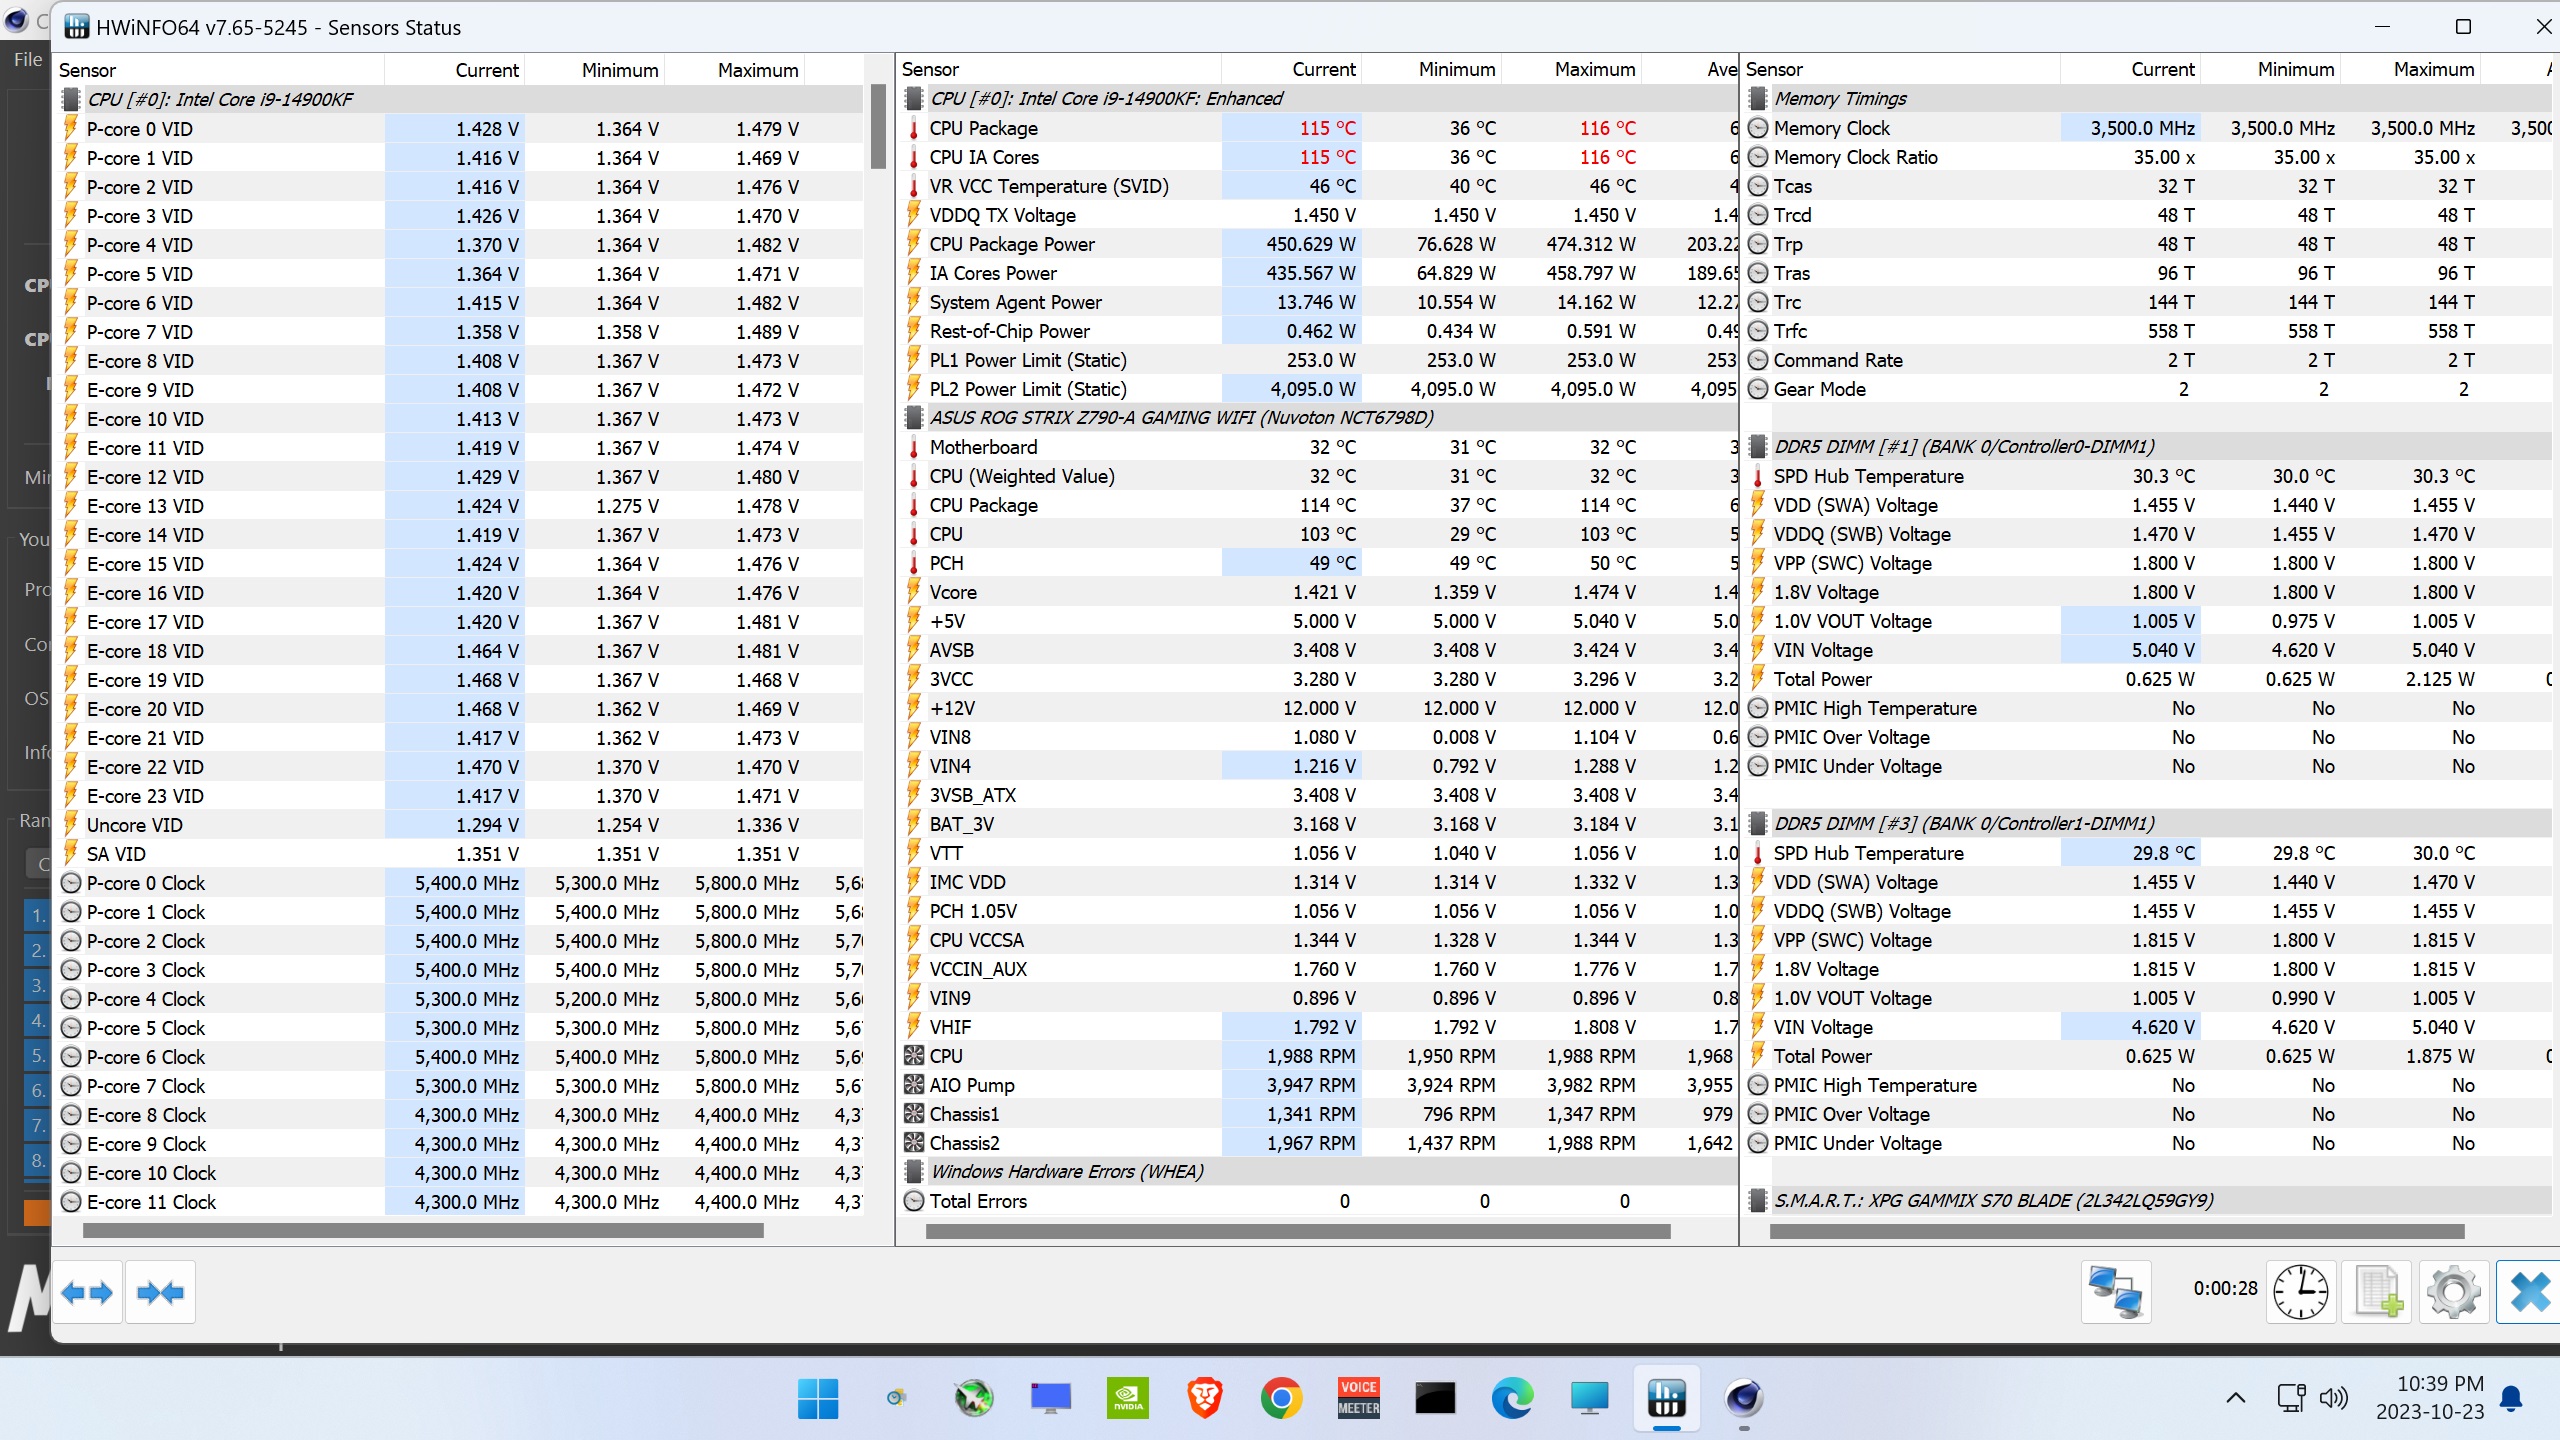Select the E-core 13 VID row
This screenshot has width=2560, height=1440.
coord(460,506)
